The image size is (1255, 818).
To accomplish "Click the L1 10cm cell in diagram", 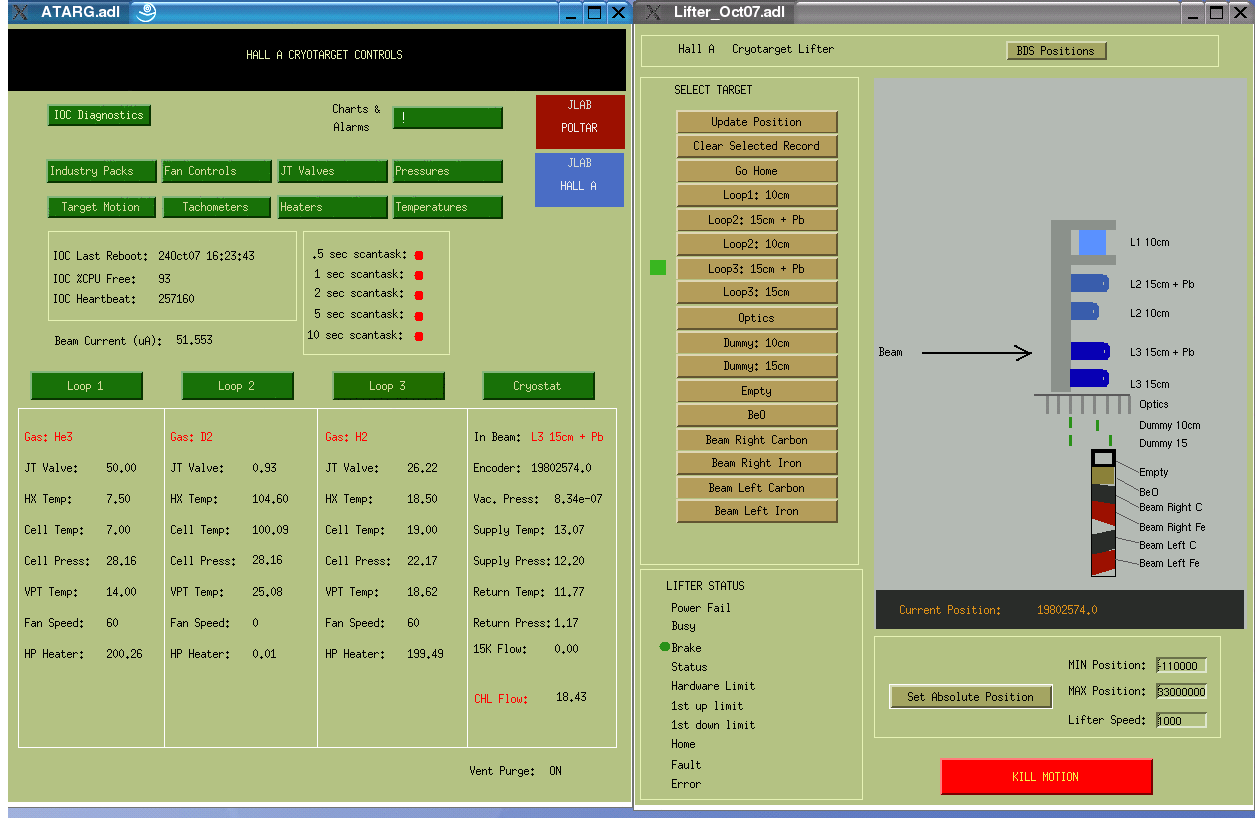I will point(1092,242).
